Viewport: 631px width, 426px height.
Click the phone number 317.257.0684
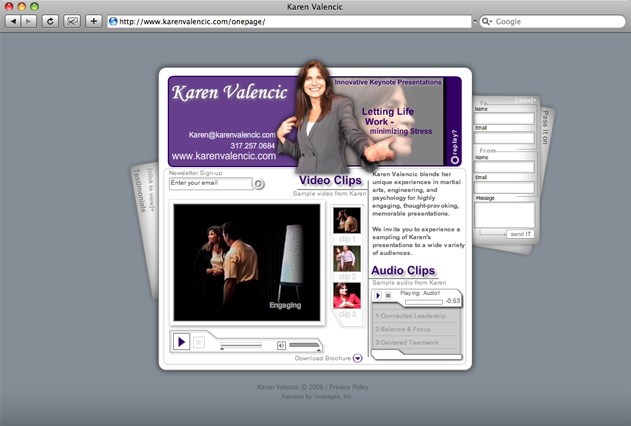[x=252, y=146]
